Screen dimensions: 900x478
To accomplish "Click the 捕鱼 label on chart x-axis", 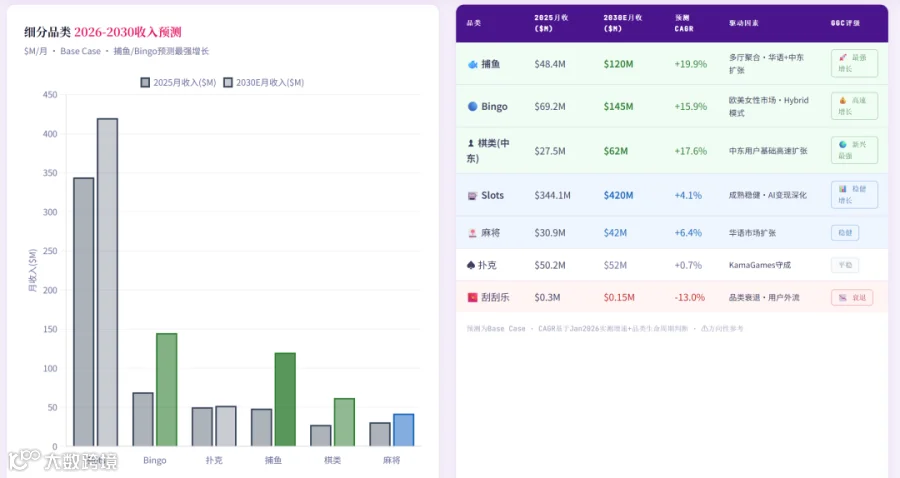I will tap(273, 460).
